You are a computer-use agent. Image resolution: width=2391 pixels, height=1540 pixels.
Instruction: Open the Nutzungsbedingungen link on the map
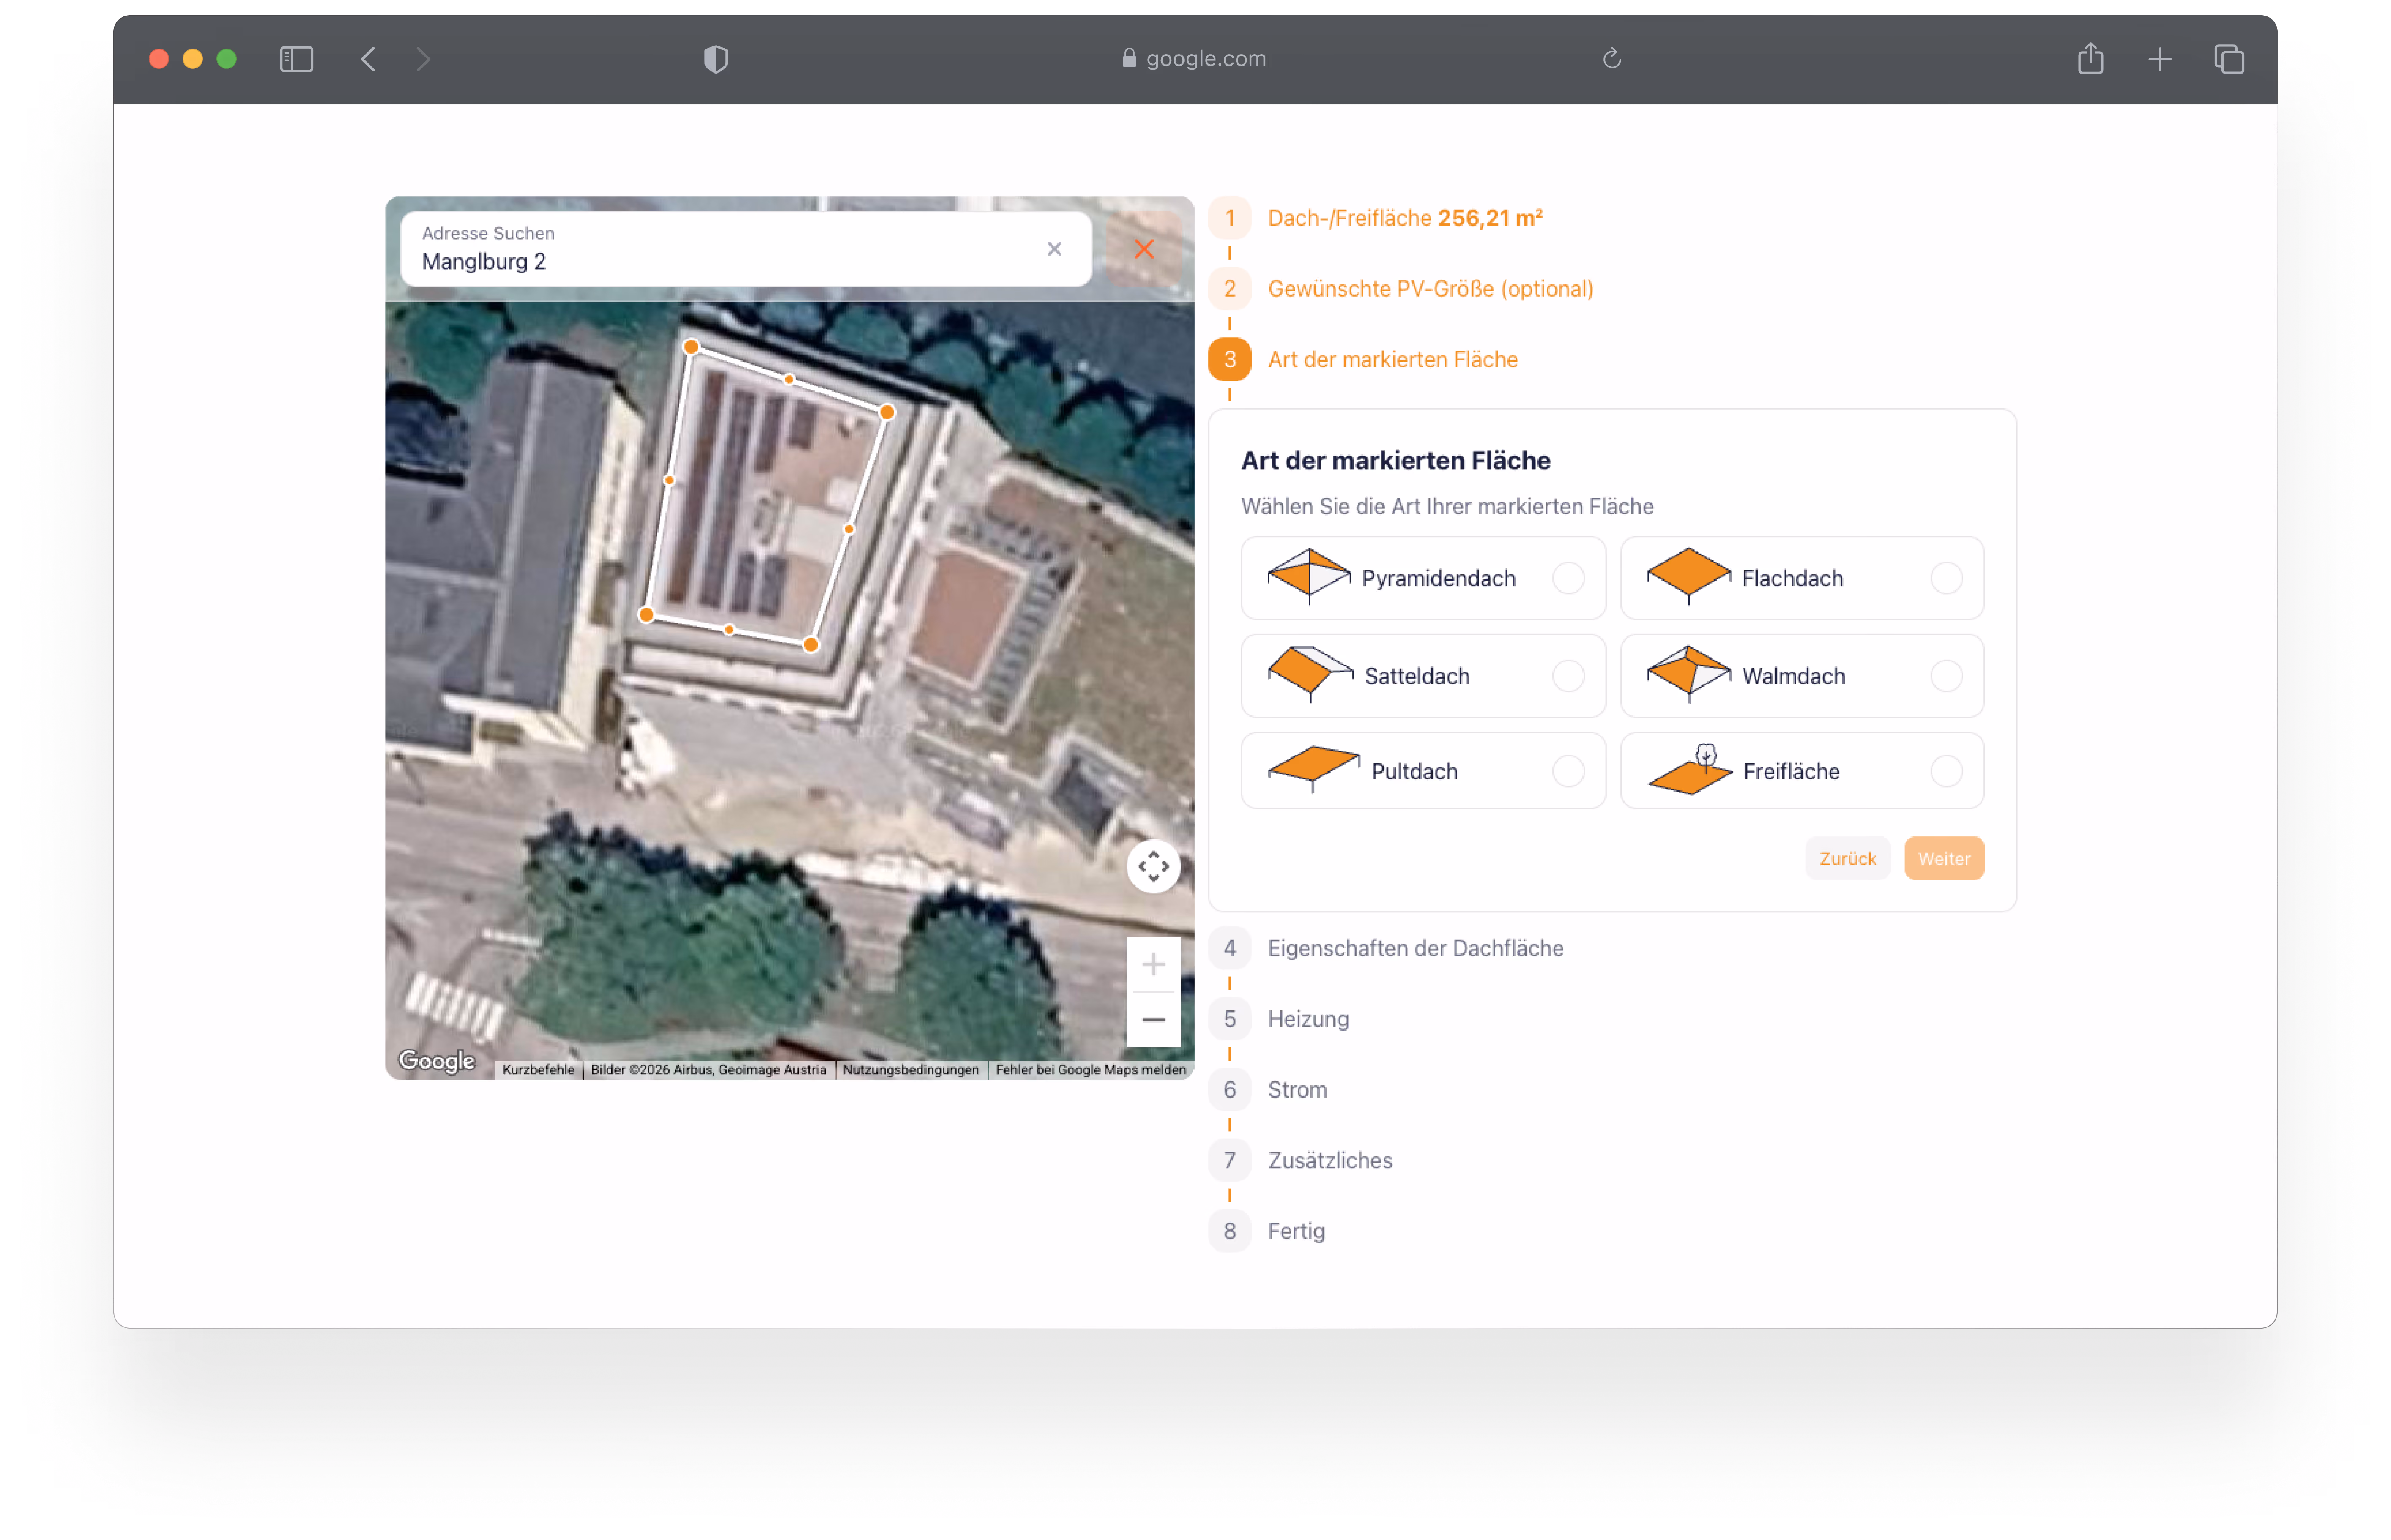pyautogui.click(x=911, y=1069)
